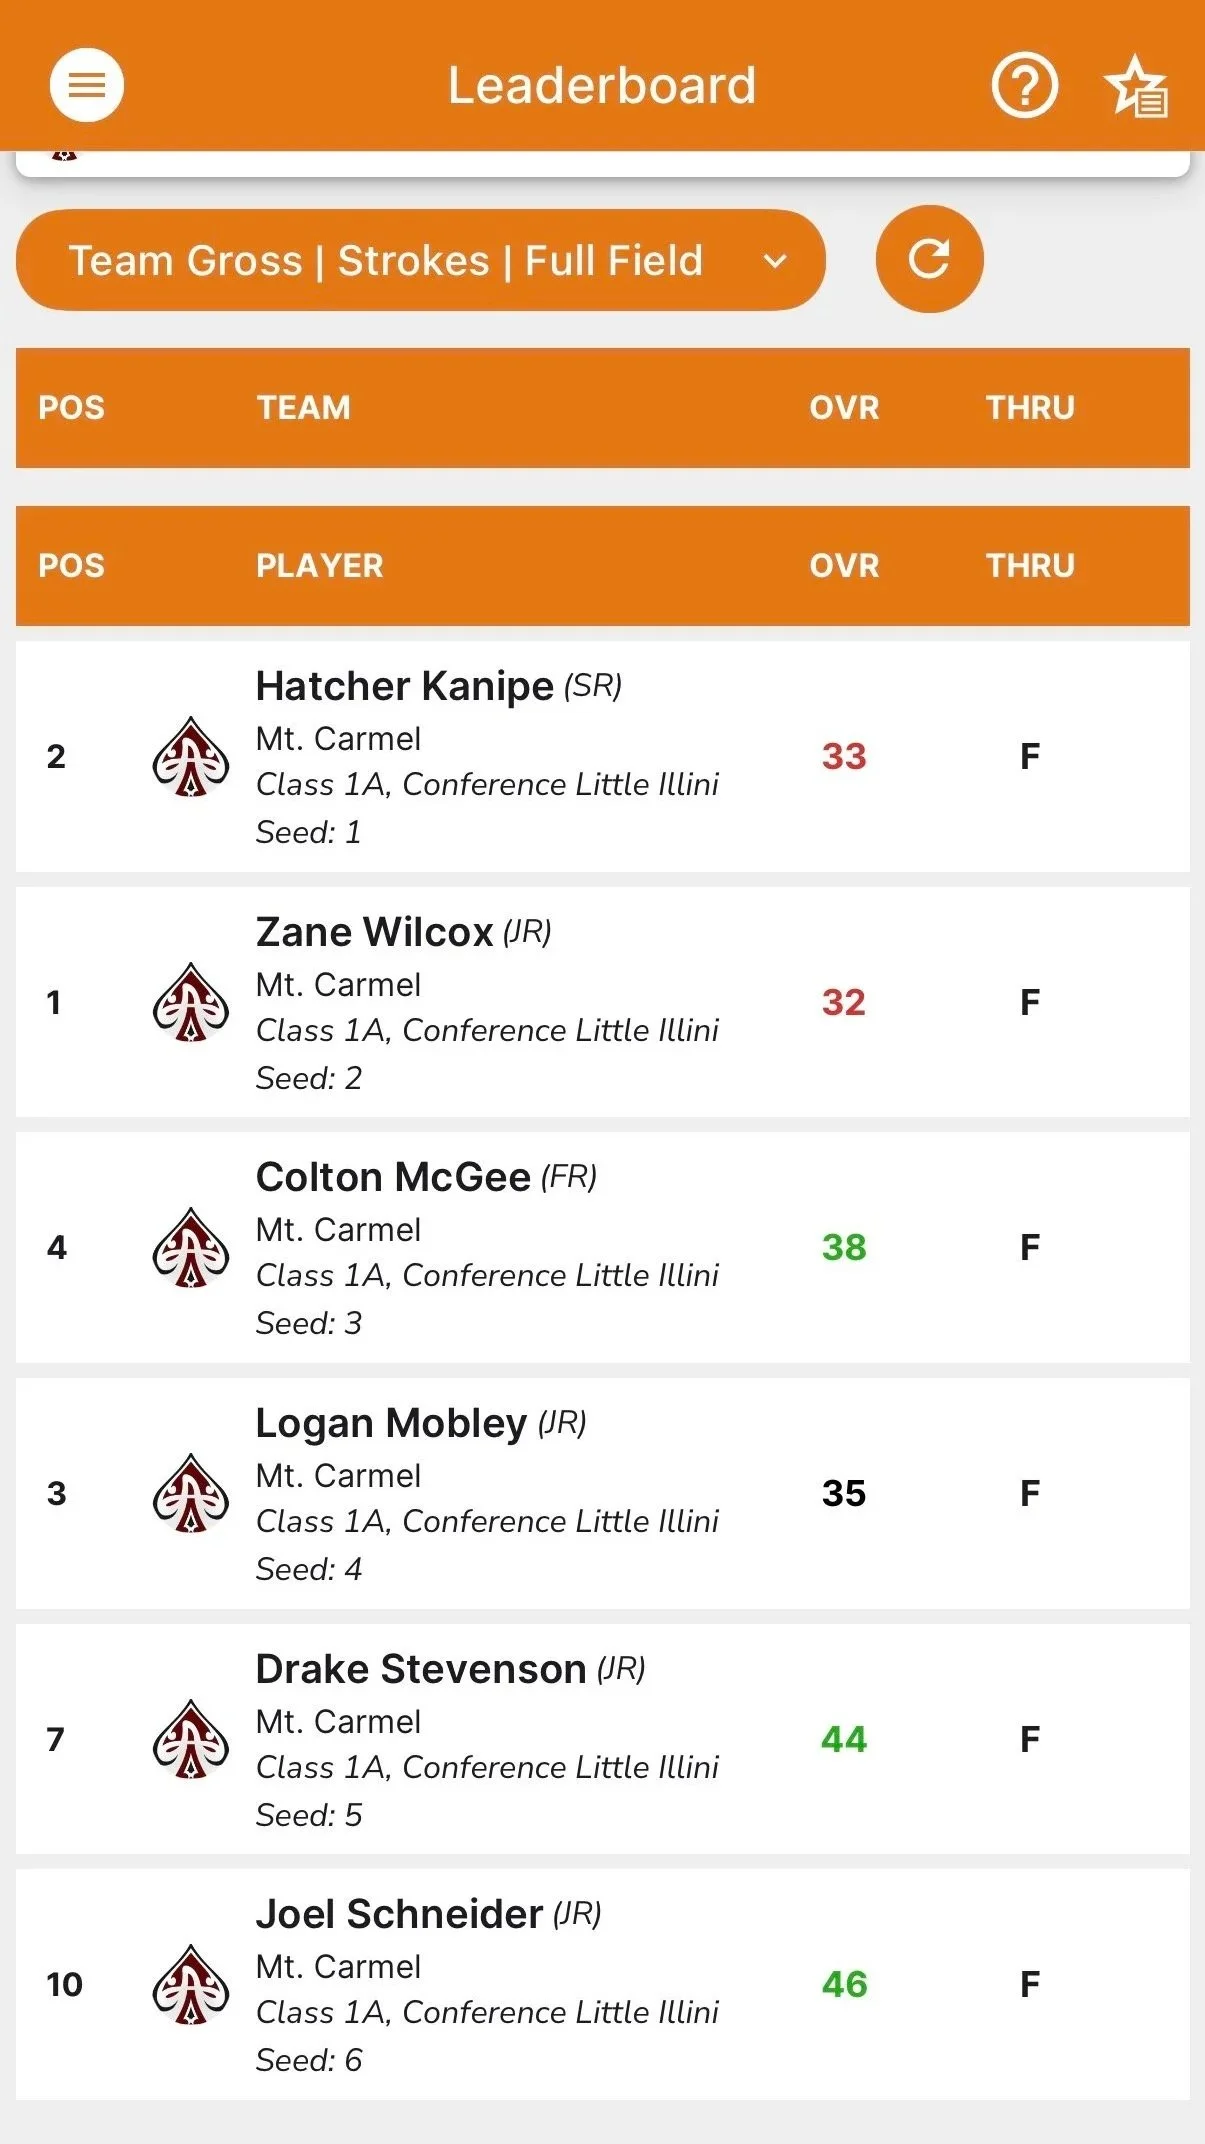The height and width of the screenshot is (2144, 1205).
Task: Open Joel Schneider player name
Action: 399,1914
